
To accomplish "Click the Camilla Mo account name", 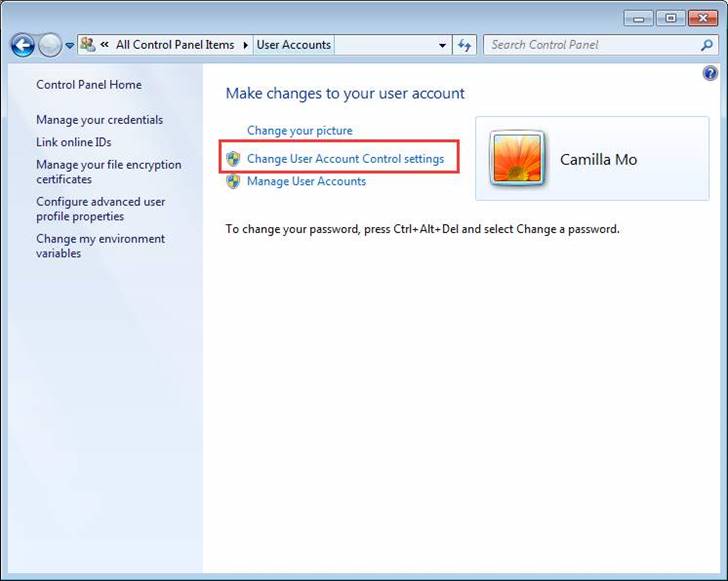I will click(x=598, y=160).
